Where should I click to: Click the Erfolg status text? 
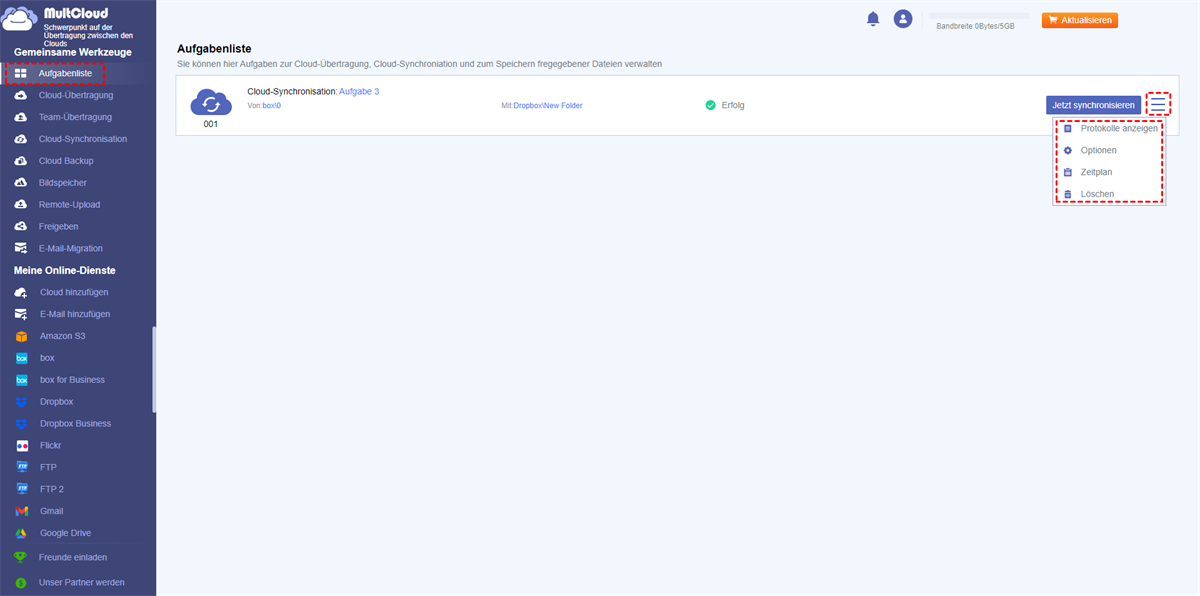(x=733, y=105)
